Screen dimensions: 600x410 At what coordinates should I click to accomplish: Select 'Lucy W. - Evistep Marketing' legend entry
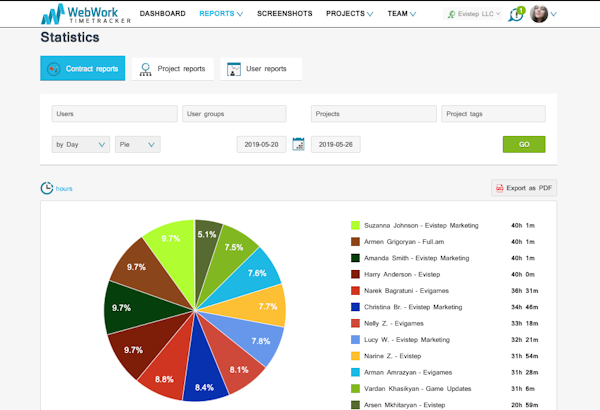tap(407, 340)
